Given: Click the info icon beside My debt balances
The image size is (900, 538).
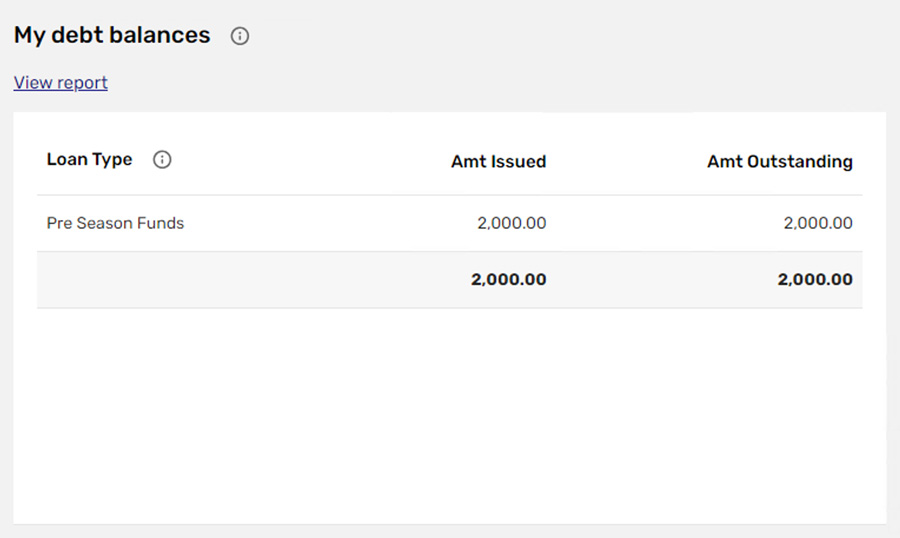Looking at the screenshot, I should click(240, 36).
